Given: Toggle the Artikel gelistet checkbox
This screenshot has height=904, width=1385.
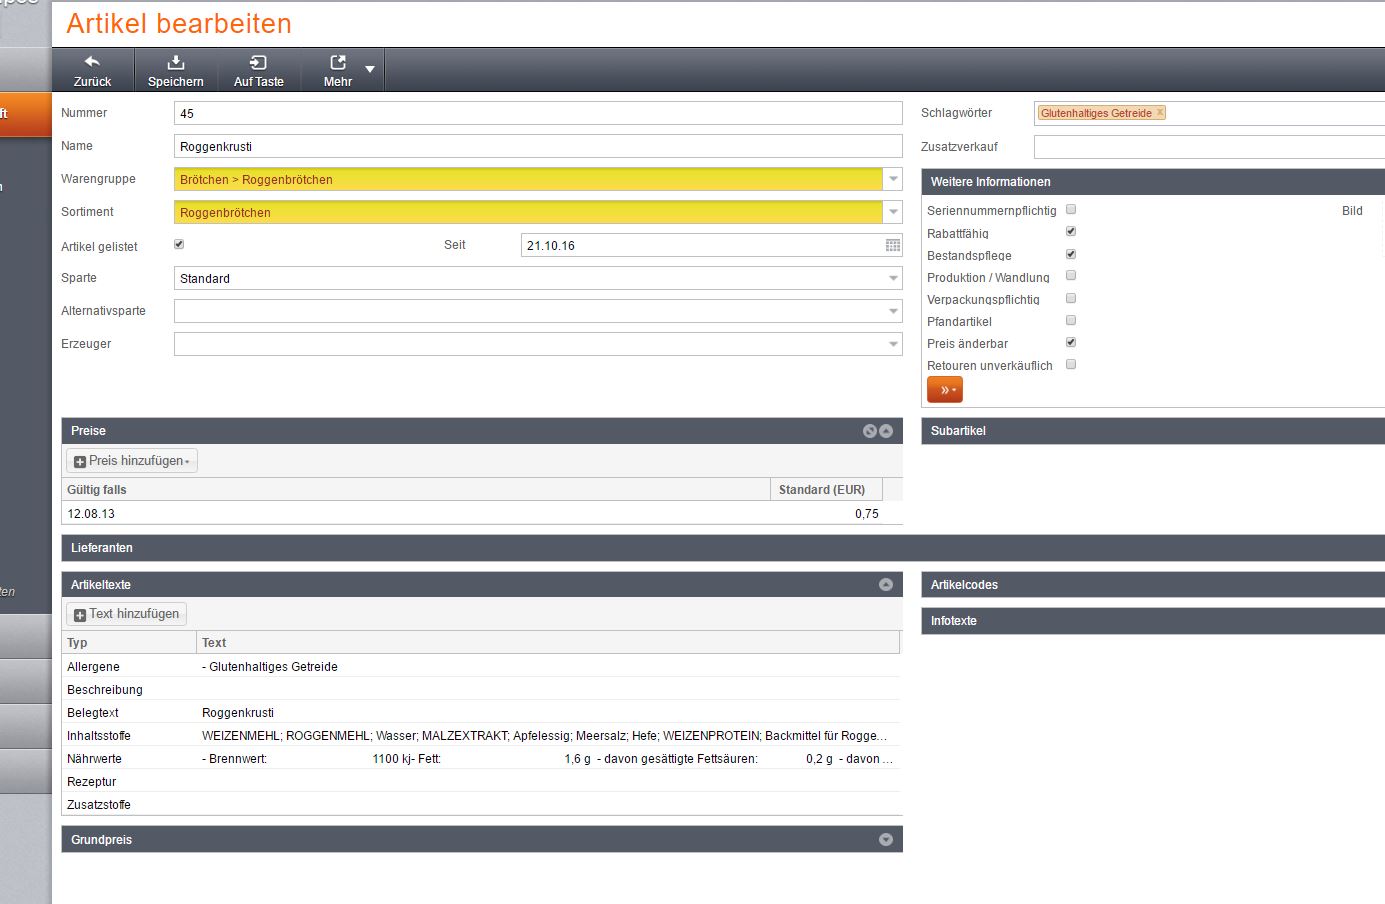Looking at the screenshot, I should [x=179, y=244].
